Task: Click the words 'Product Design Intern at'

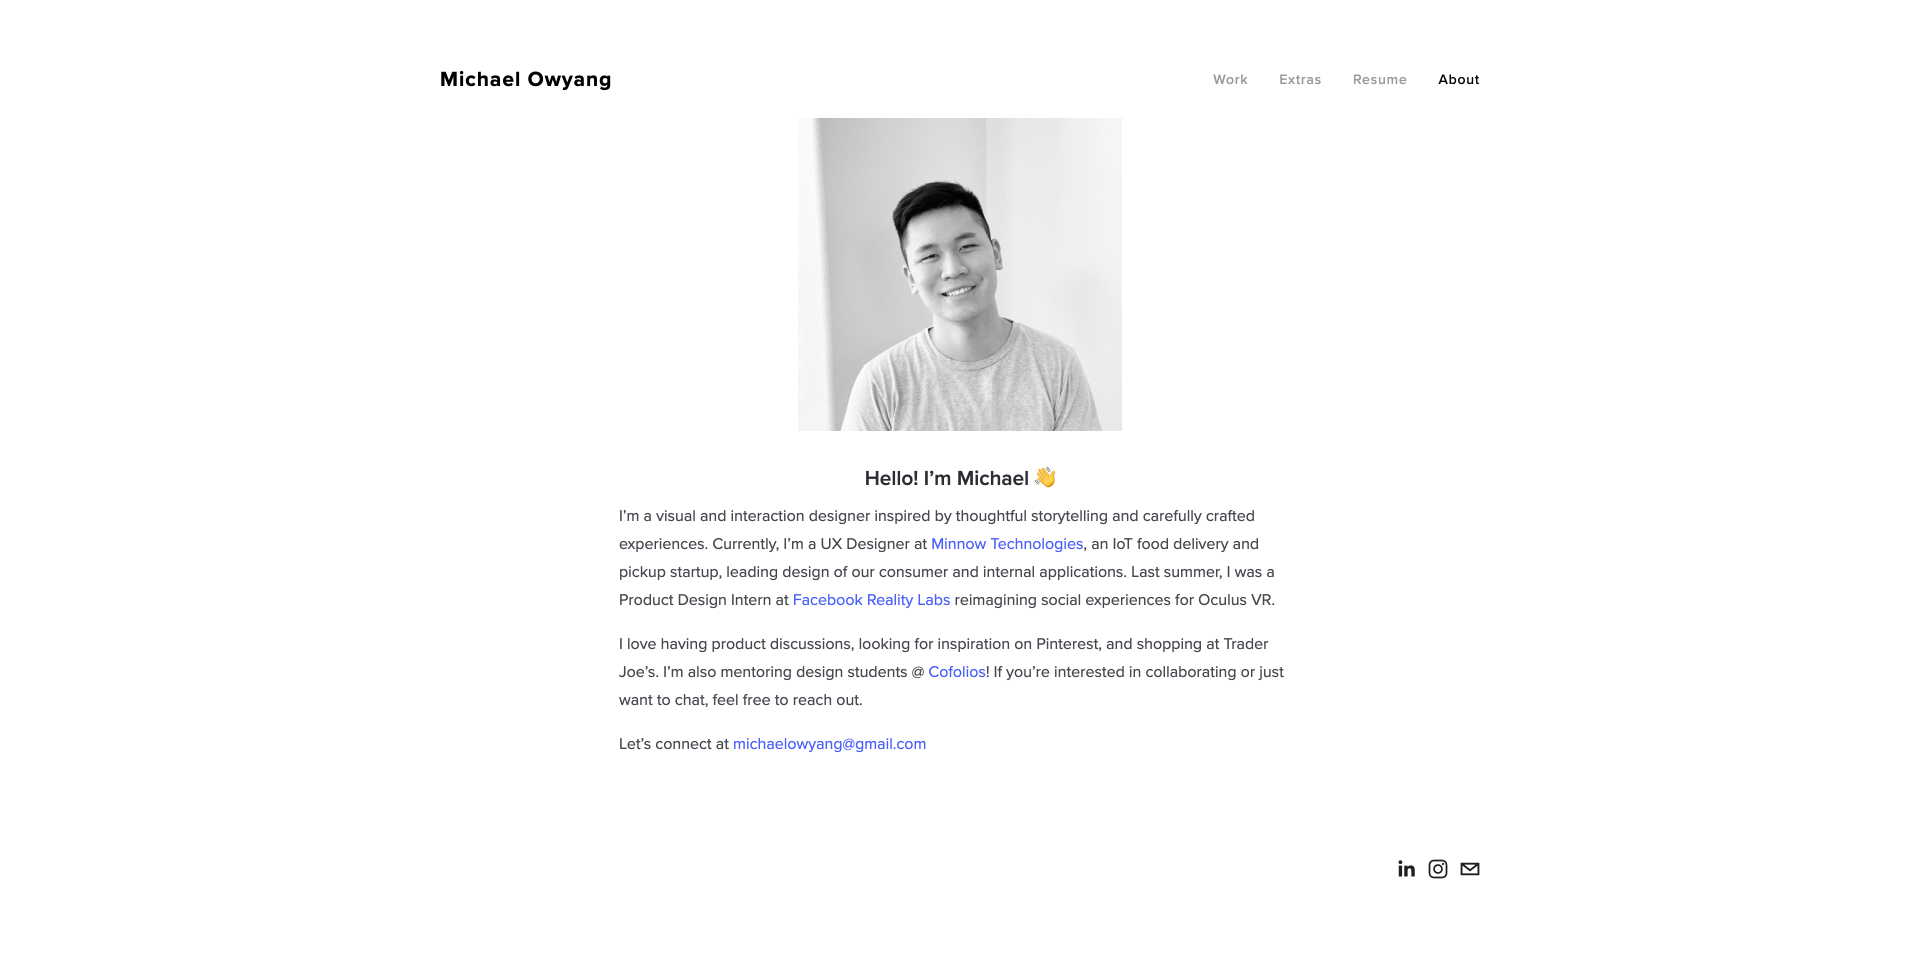Action: click(704, 600)
